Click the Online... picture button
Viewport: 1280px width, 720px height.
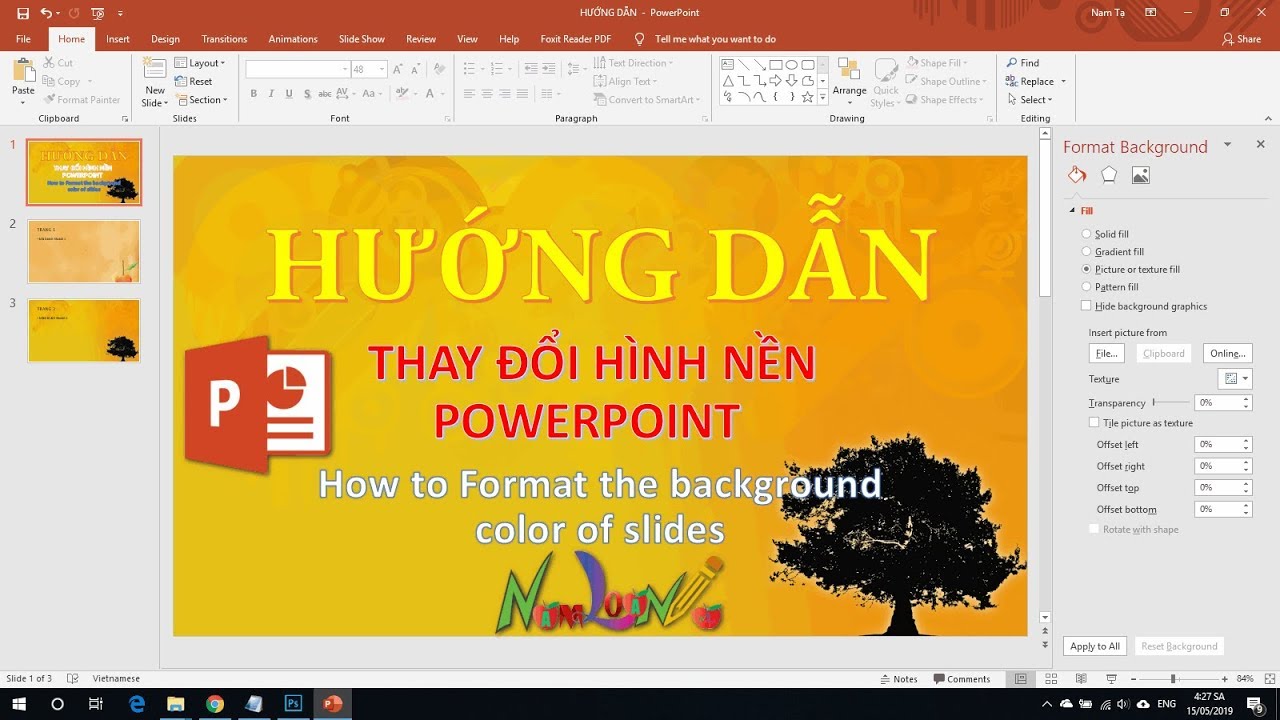tap(1227, 353)
